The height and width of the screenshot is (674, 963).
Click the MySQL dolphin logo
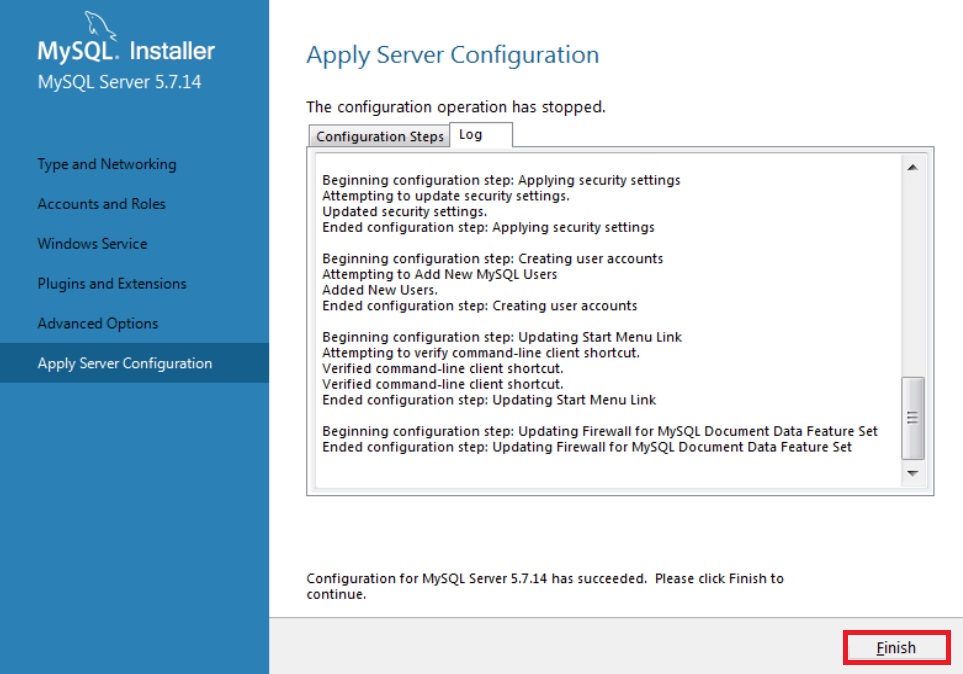[x=99, y=25]
